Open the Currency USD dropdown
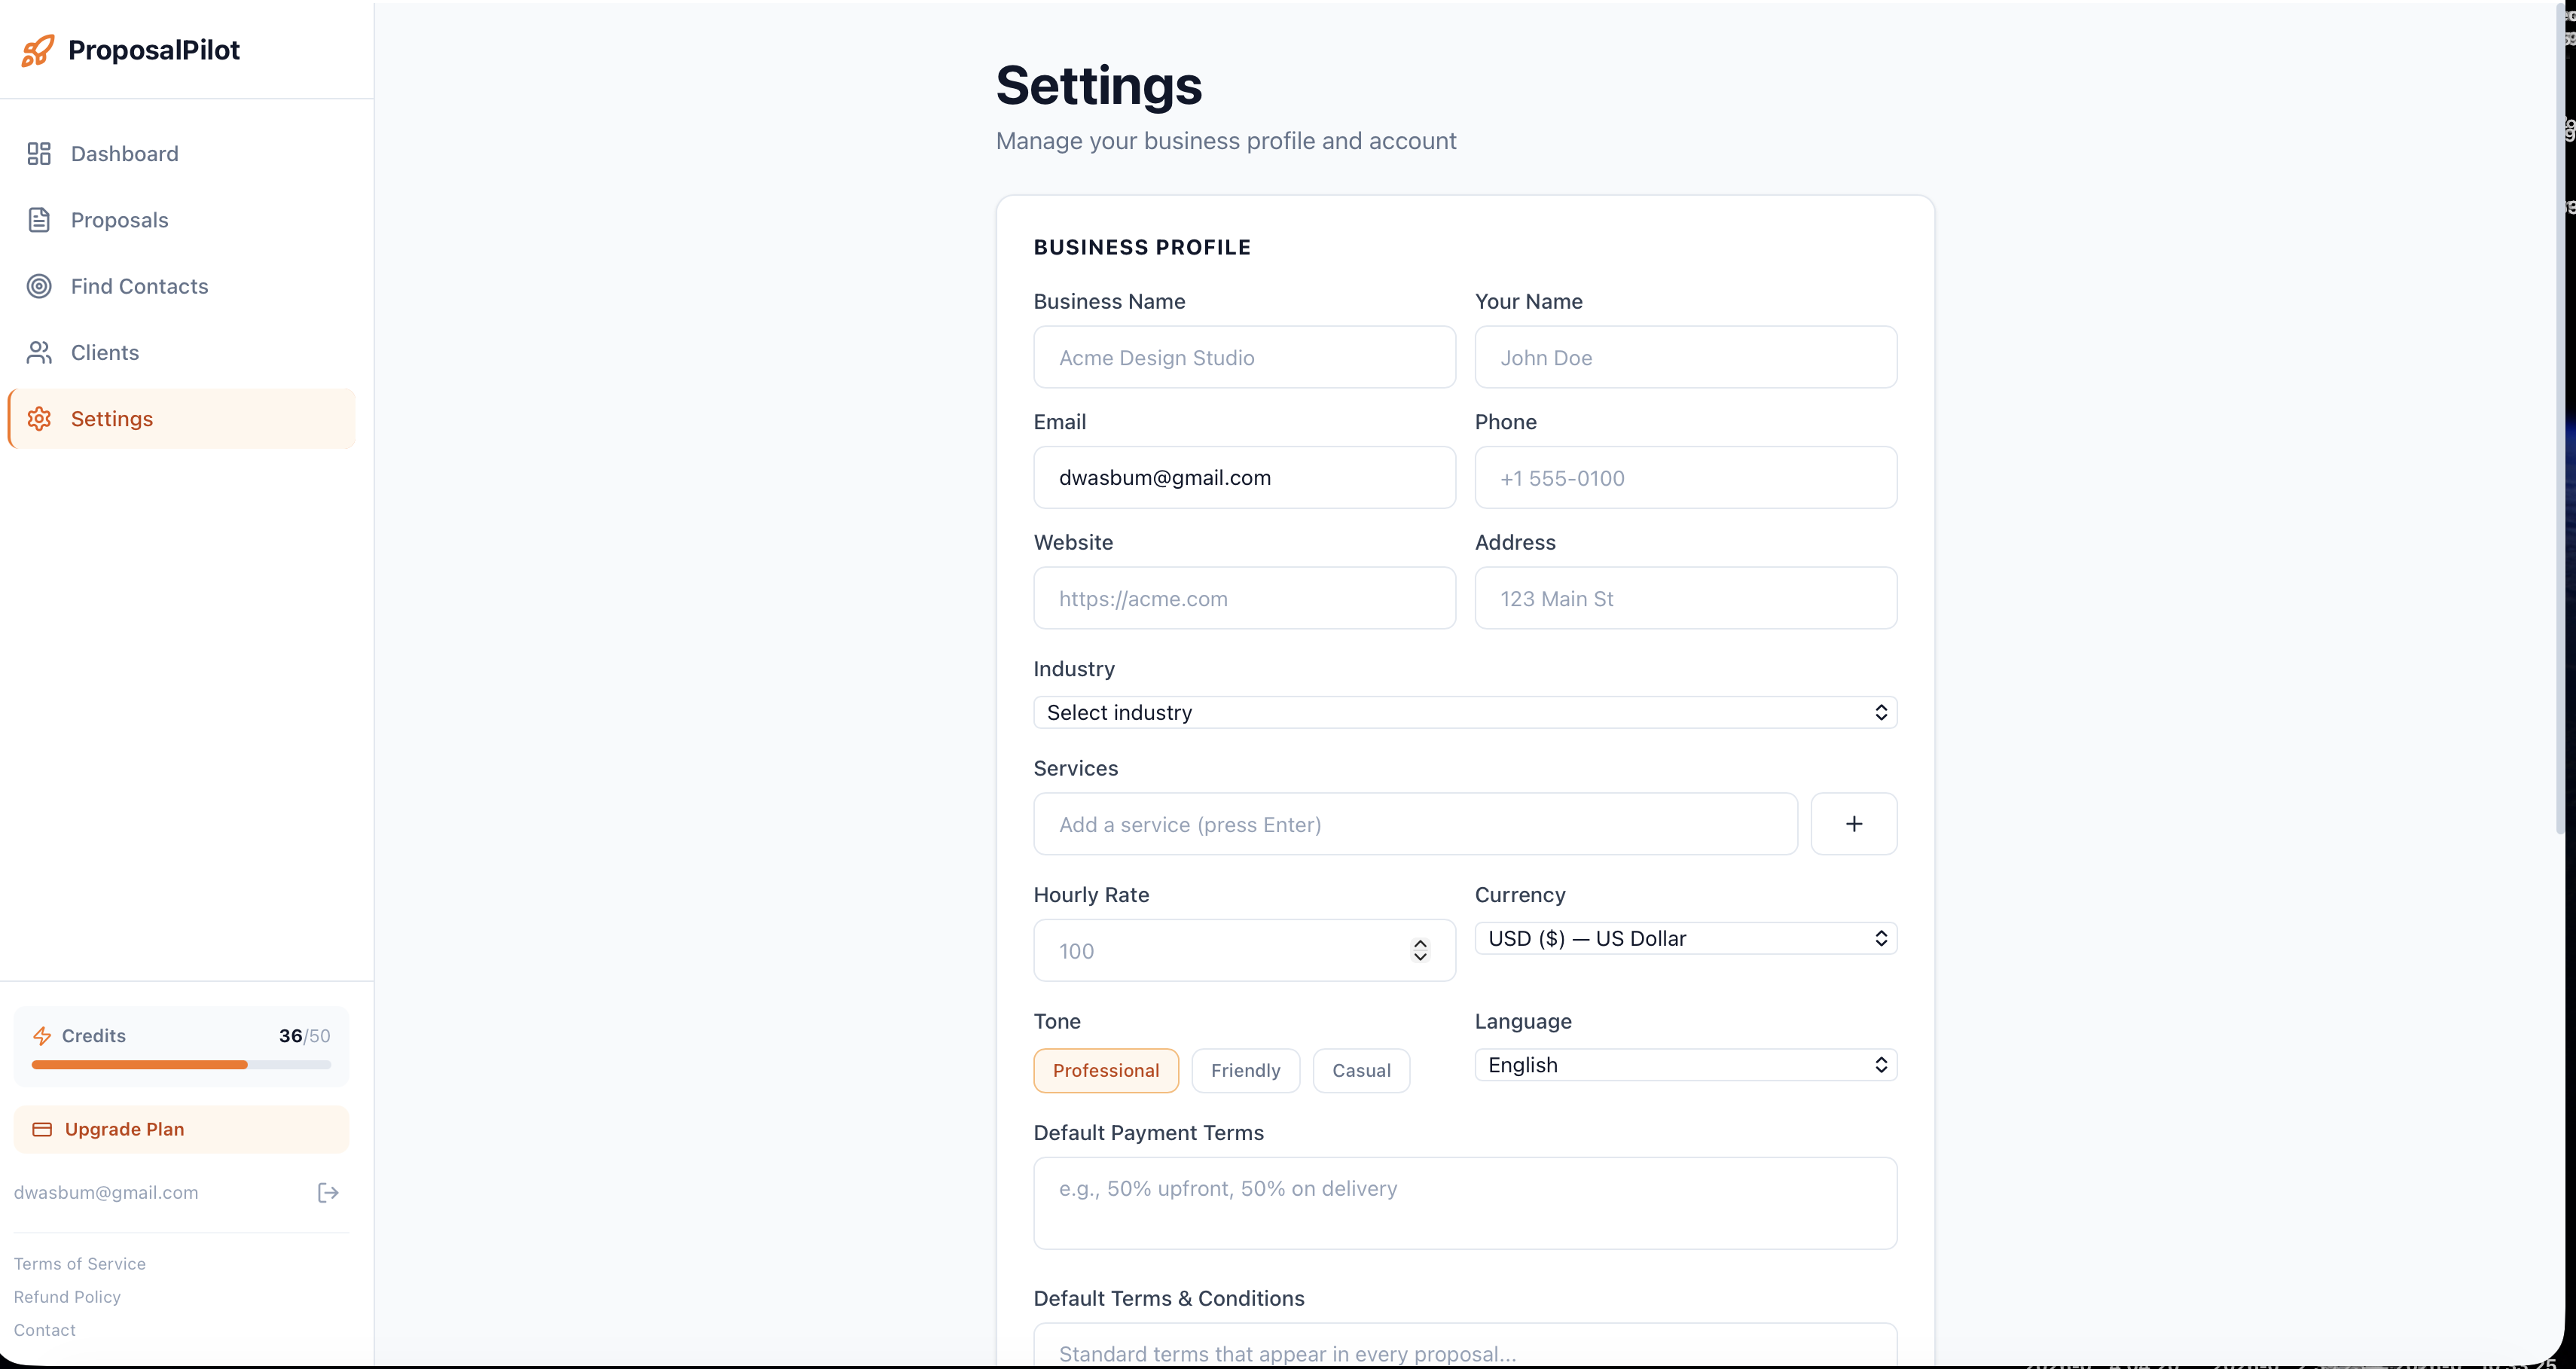2576x1369 pixels. tap(1685, 938)
